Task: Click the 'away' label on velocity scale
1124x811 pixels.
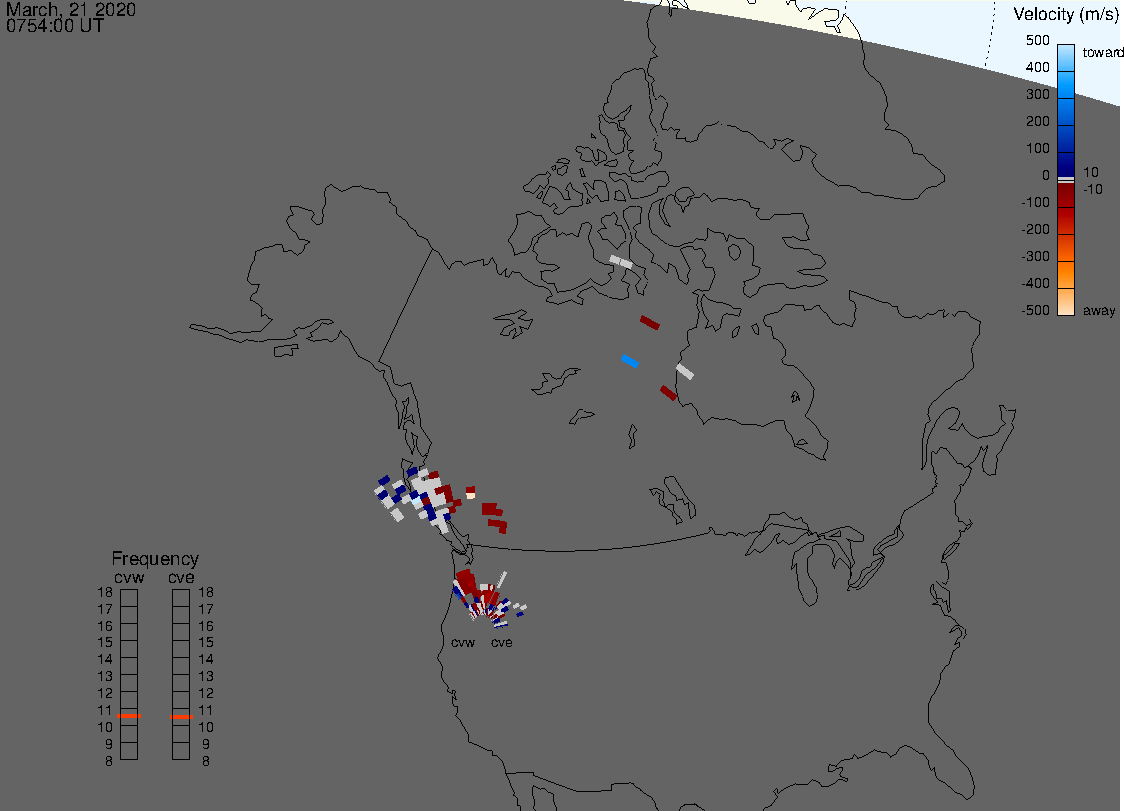Action: 1099,310
